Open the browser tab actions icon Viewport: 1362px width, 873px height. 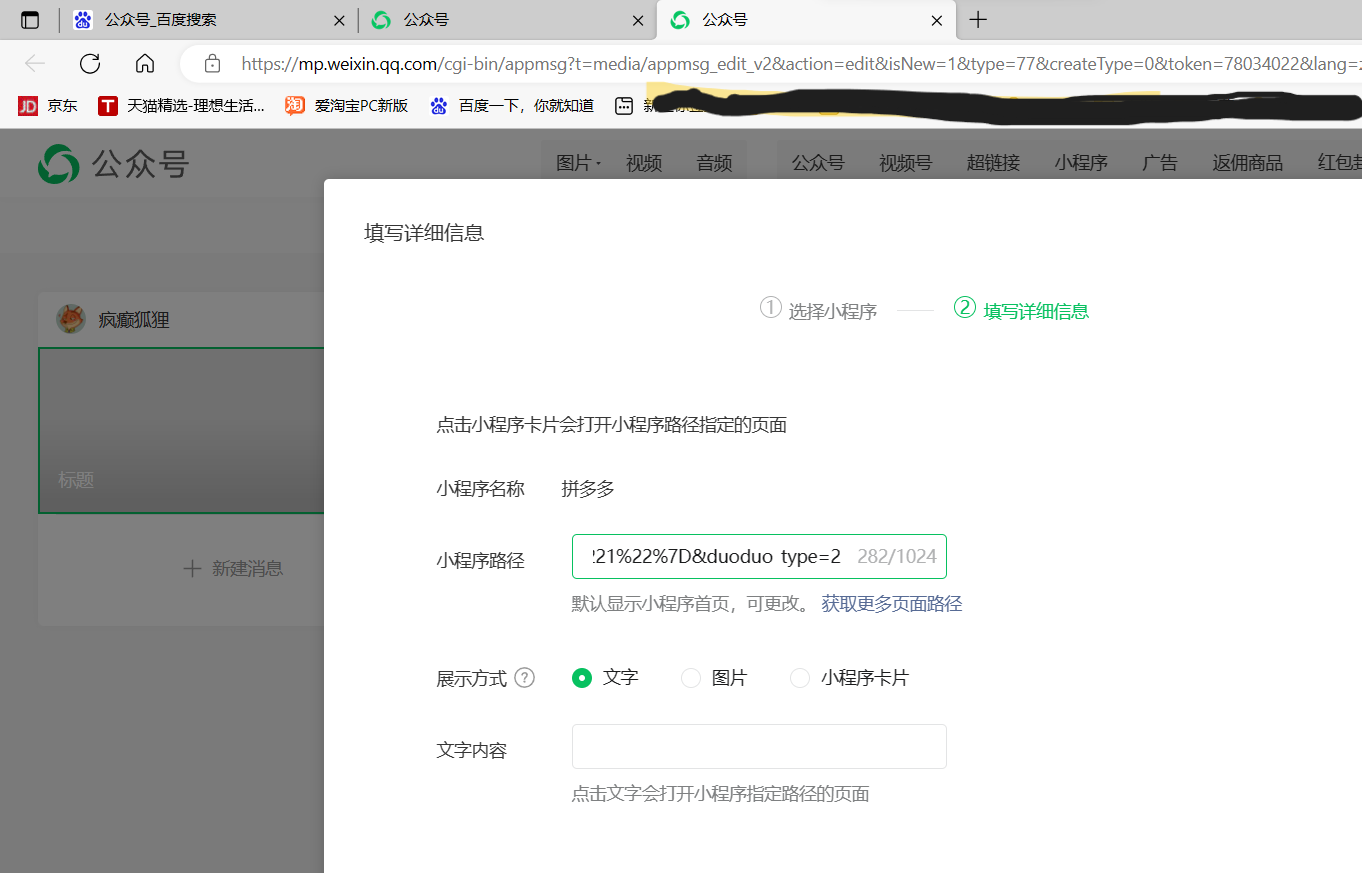click(x=30, y=20)
